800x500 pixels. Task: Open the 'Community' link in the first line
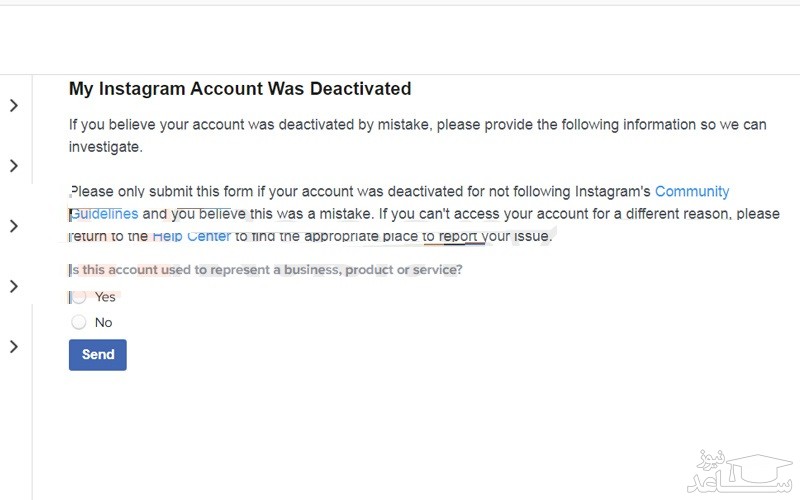pyautogui.click(x=692, y=191)
